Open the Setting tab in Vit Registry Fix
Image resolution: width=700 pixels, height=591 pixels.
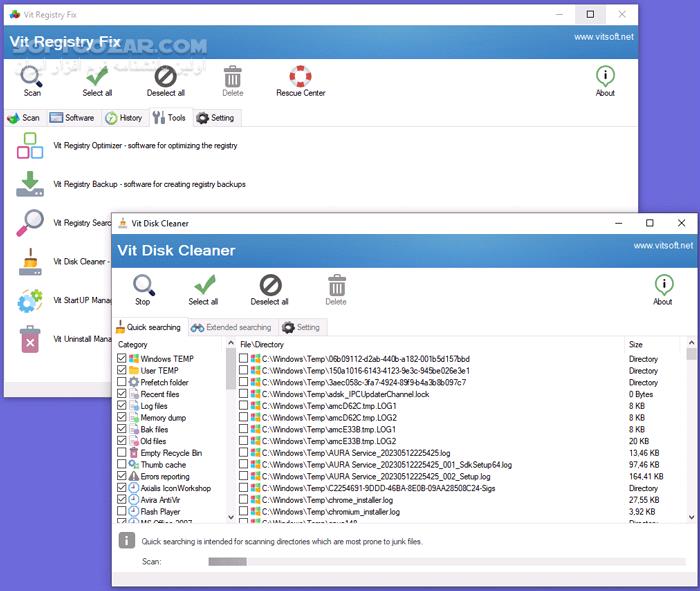216,118
